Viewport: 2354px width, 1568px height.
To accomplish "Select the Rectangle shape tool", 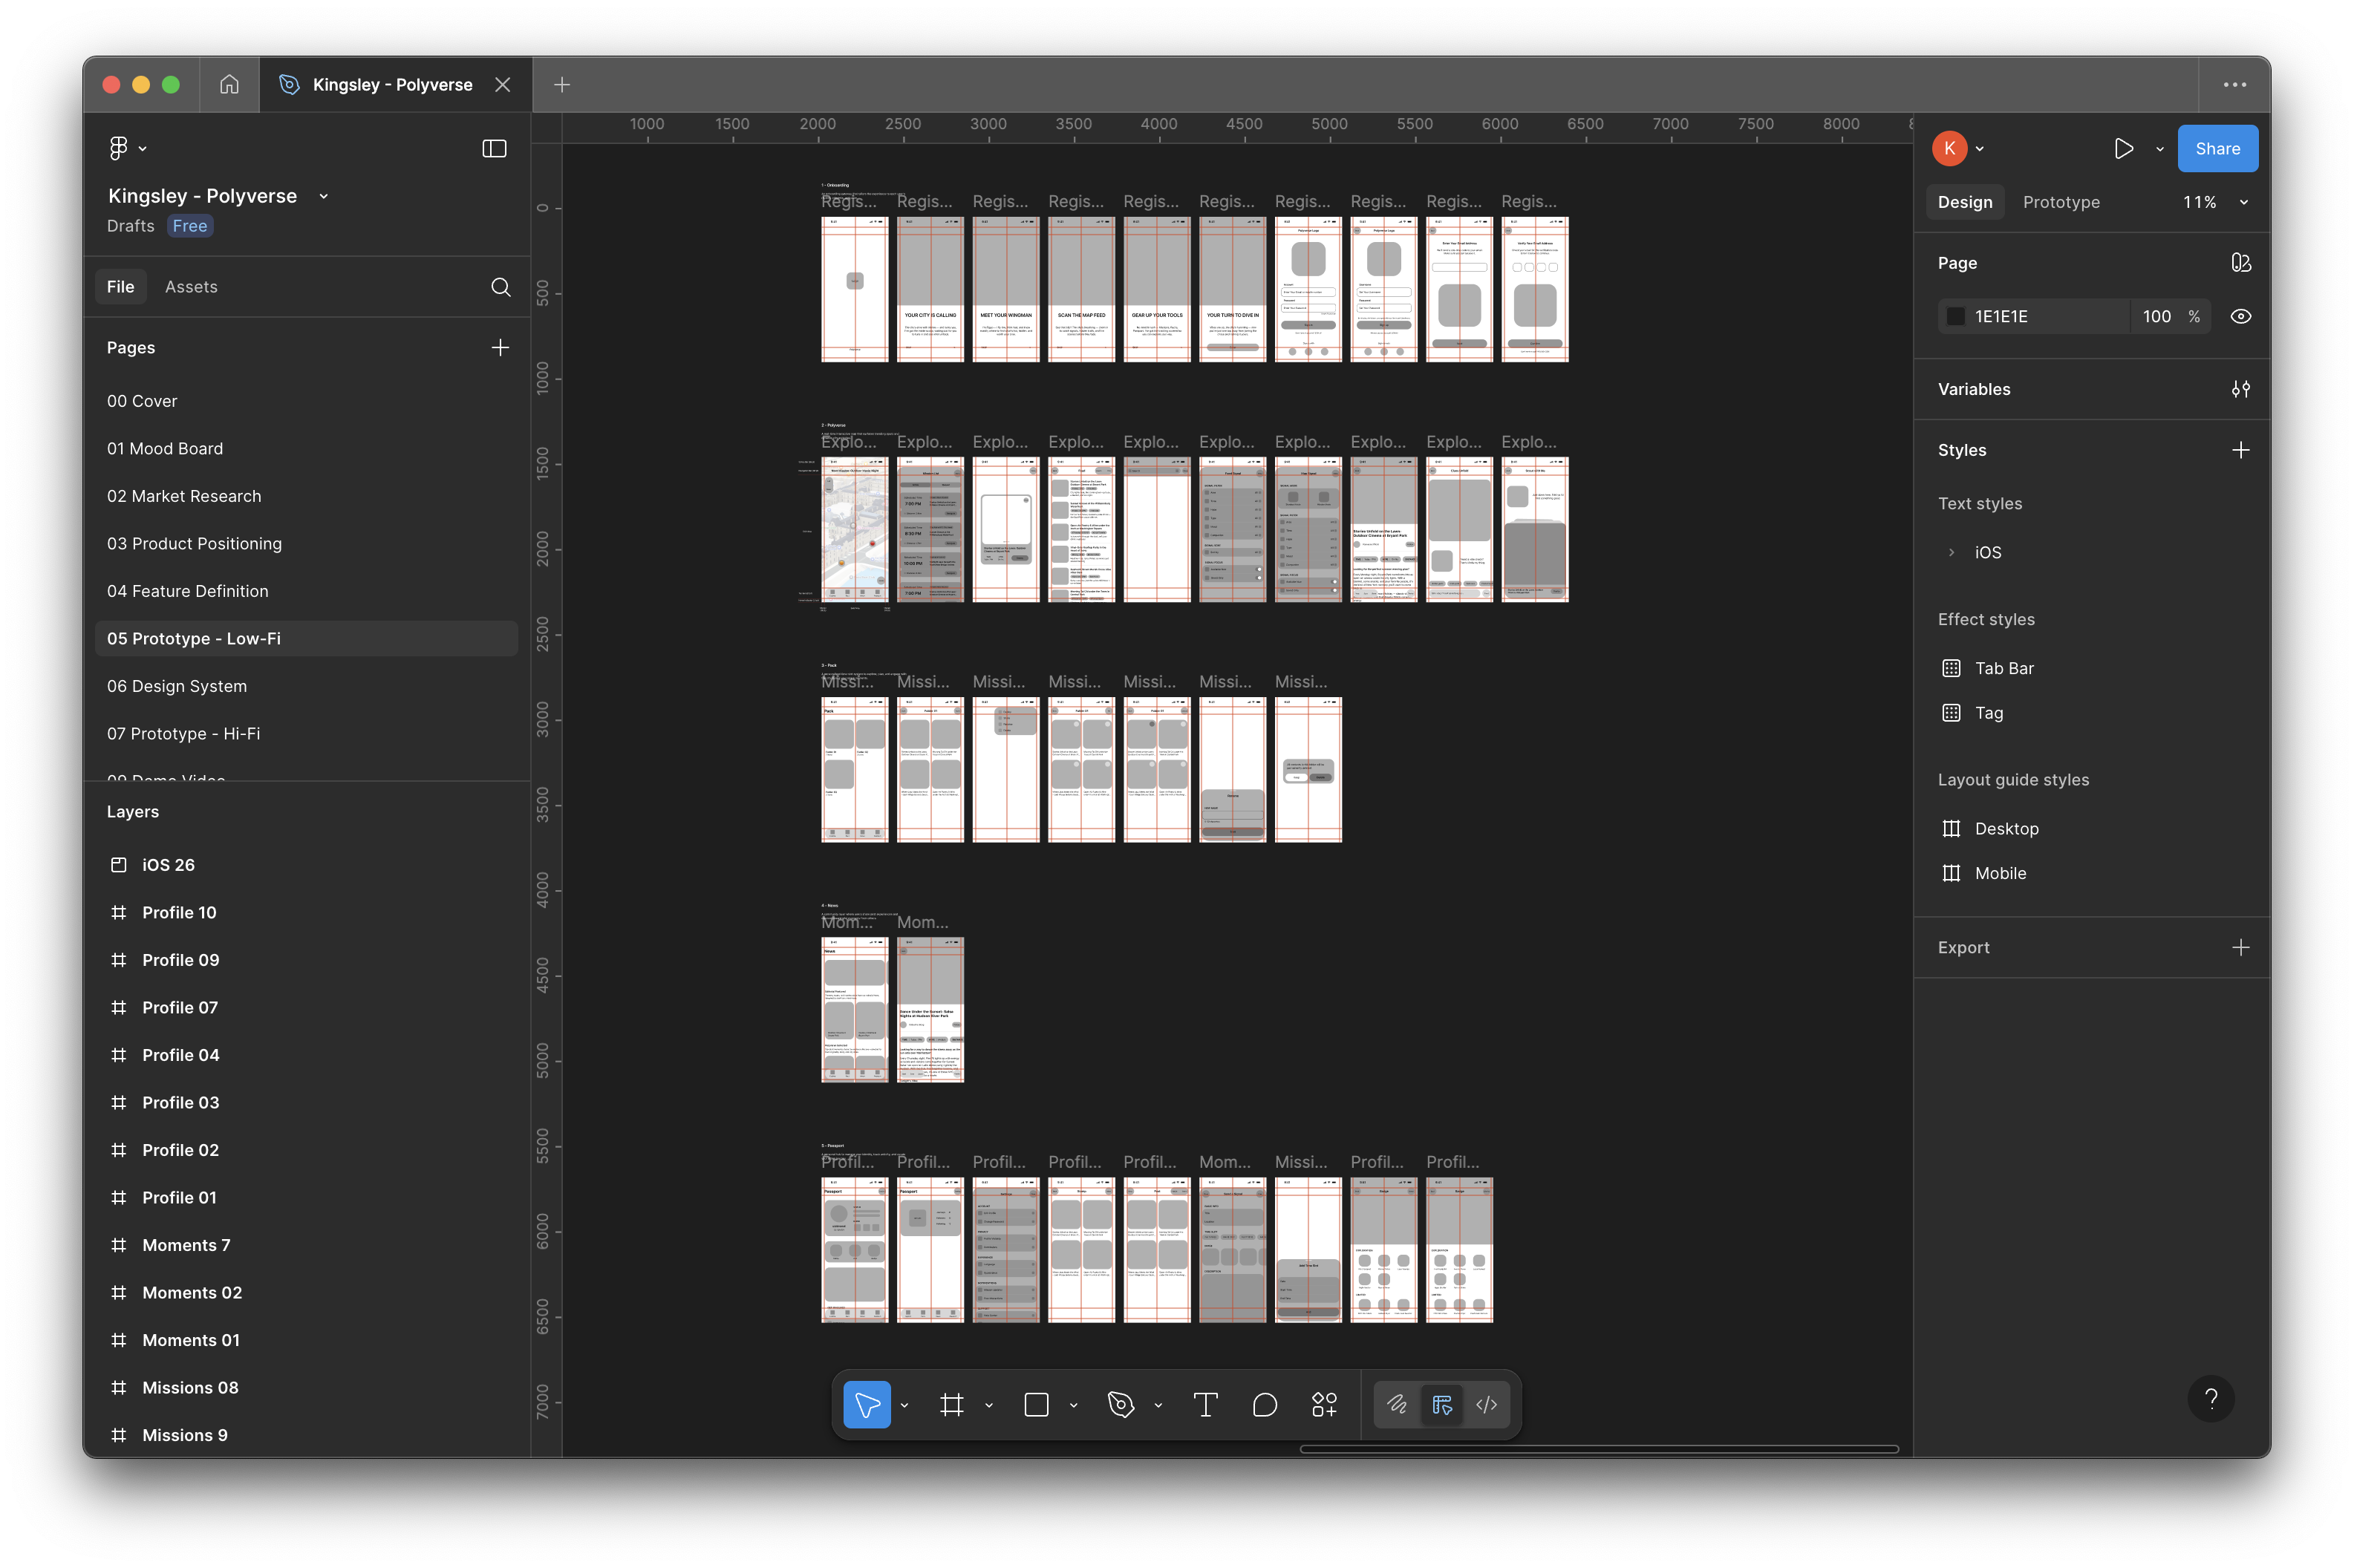I will point(1036,1405).
